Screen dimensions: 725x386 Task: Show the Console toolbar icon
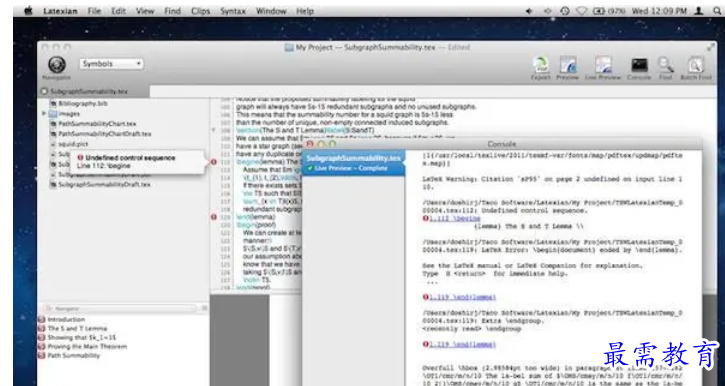[x=639, y=65]
